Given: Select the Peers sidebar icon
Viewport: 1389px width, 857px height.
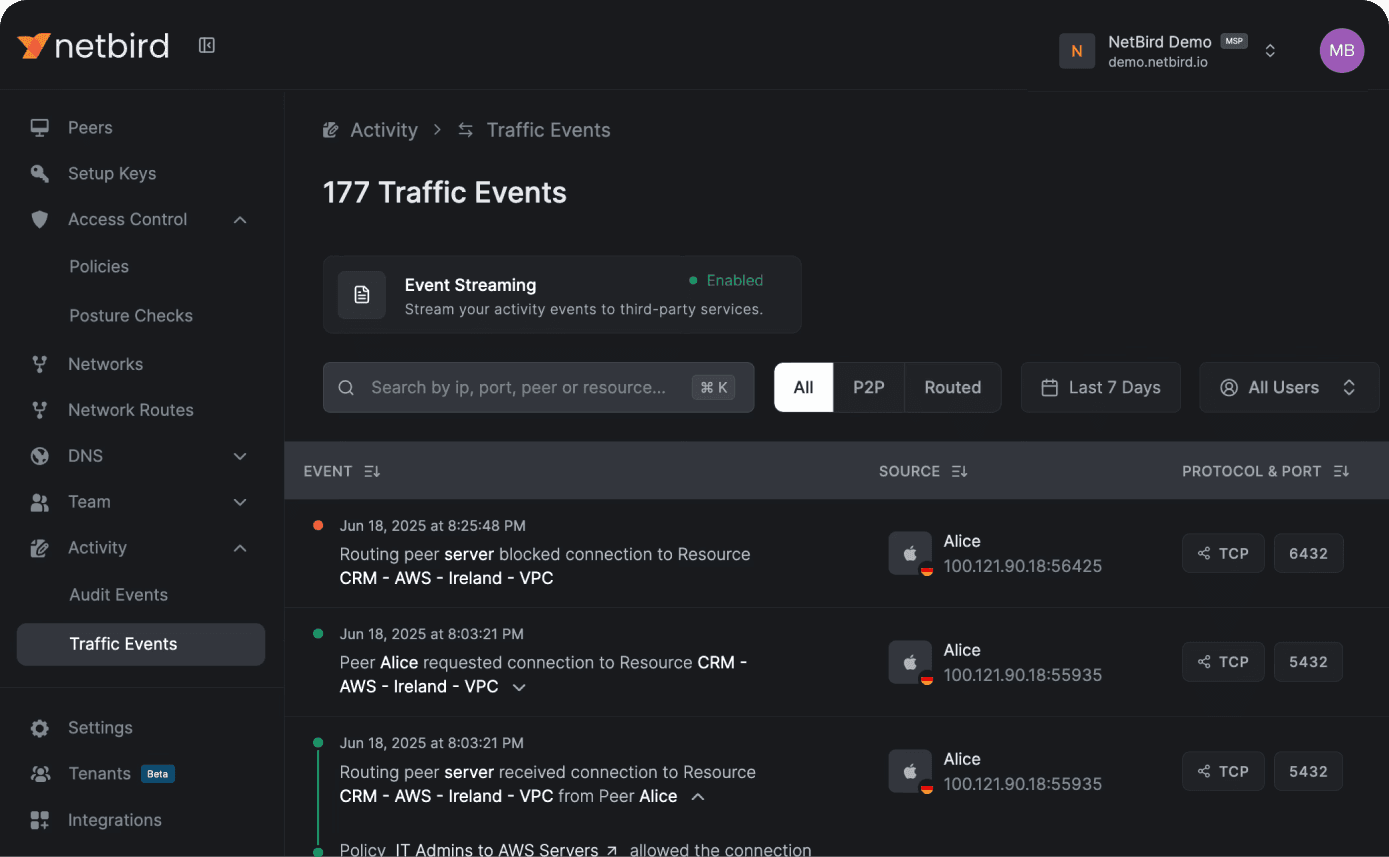Looking at the screenshot, I should [x=39, y=127].
